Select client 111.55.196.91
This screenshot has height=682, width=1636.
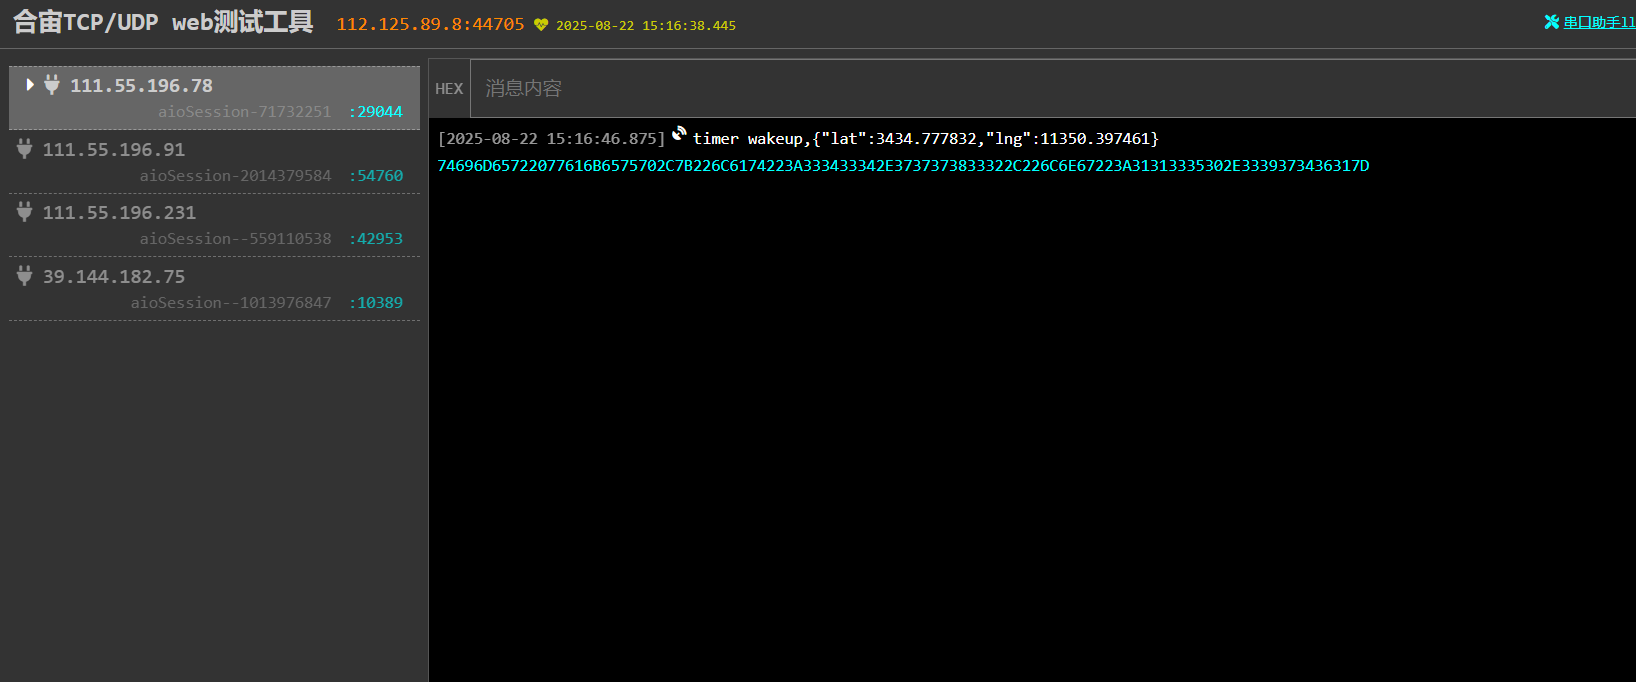[214, 162]
